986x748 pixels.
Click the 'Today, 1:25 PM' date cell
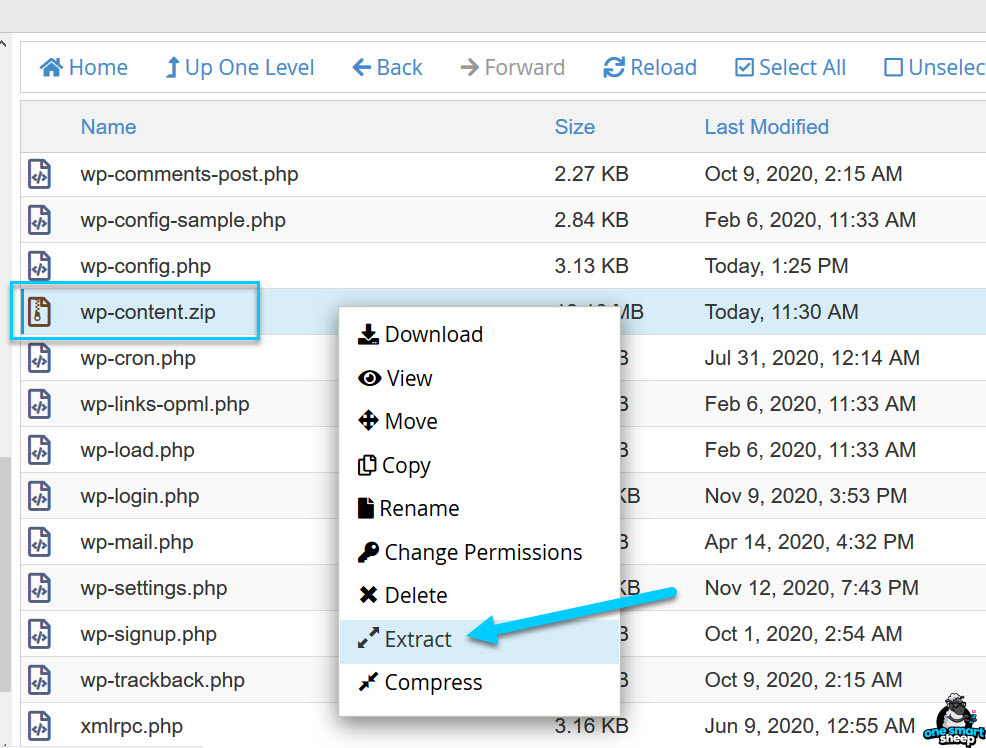pos(776,266)
